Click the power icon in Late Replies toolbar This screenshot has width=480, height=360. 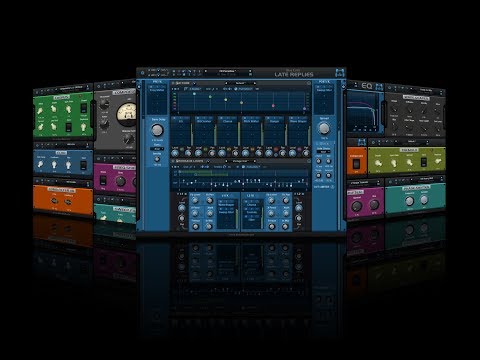pyautogui.click(x=142, y=72)
